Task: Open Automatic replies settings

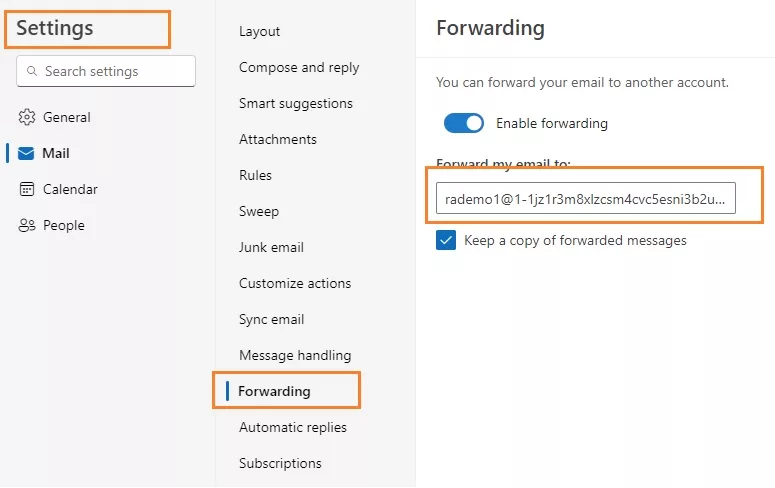Action: (292, 427)
